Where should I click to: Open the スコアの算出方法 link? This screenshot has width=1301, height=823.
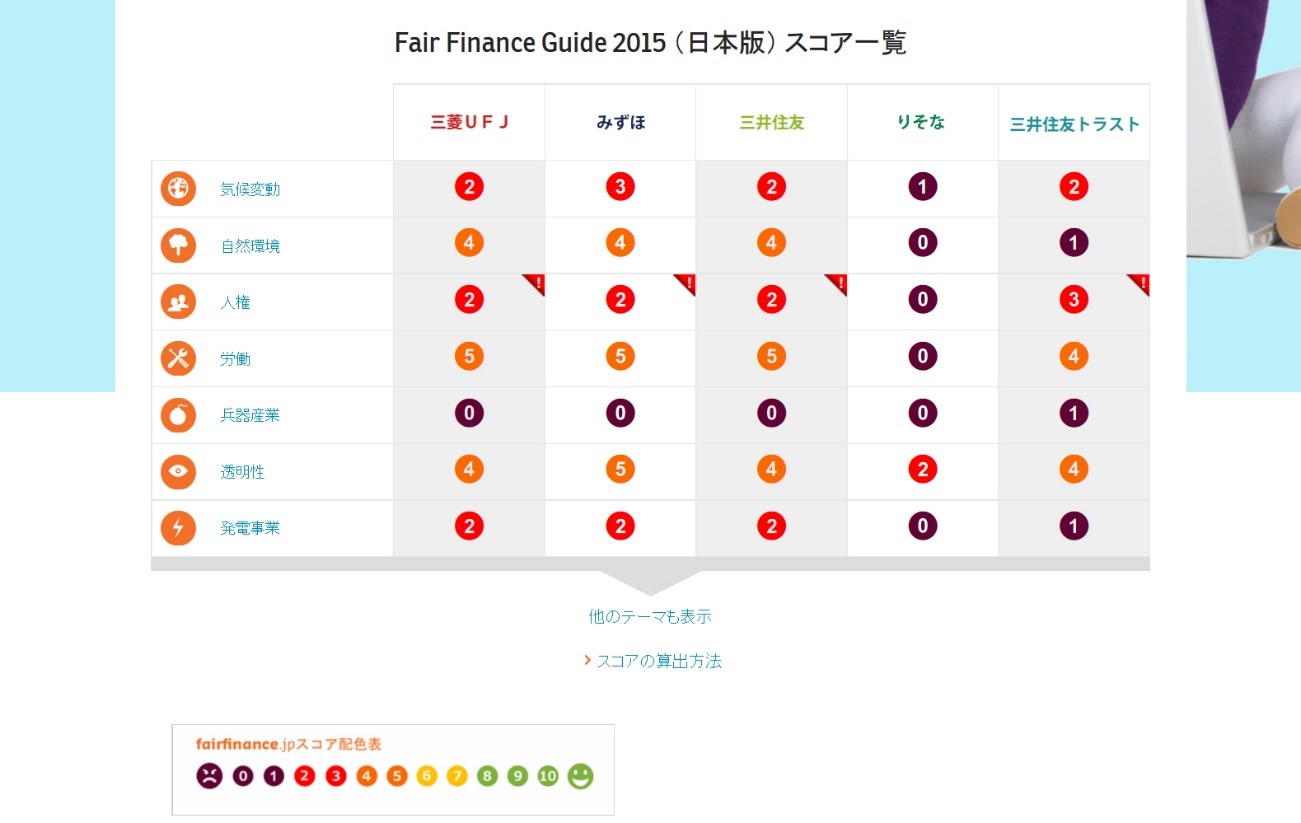[658, 661]
